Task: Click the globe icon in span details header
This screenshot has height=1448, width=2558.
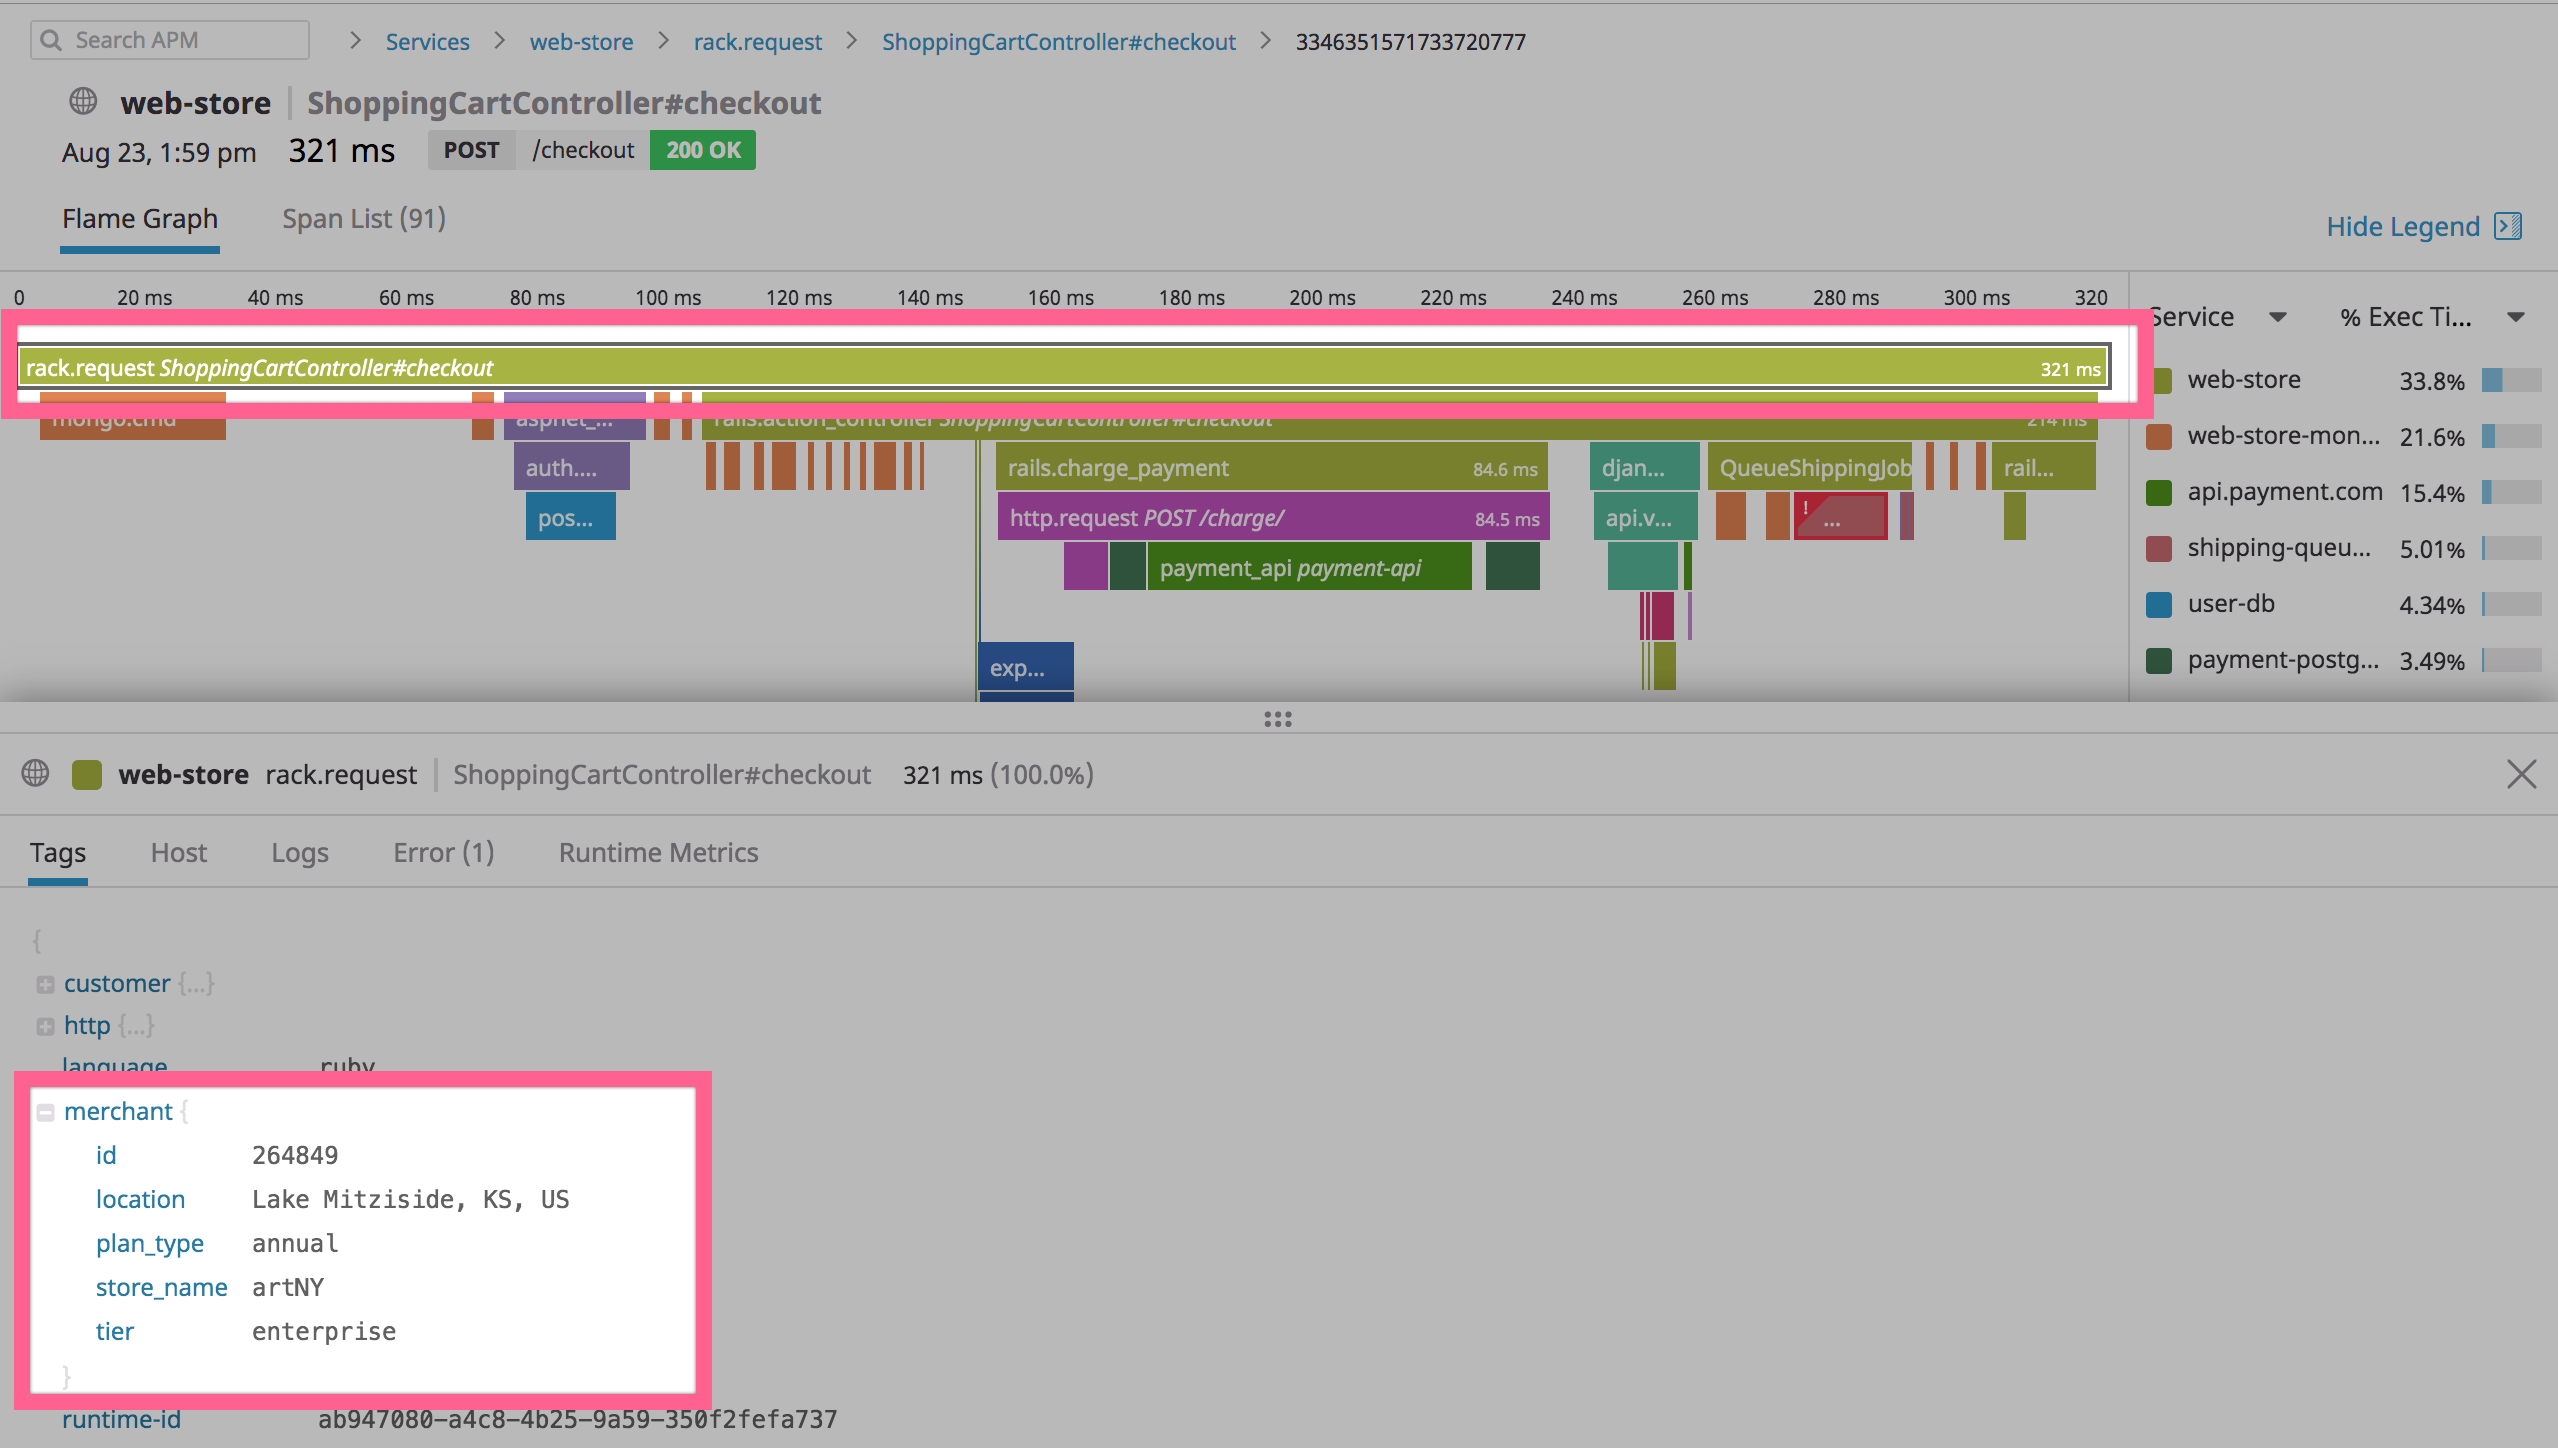Action: [36, 774]
